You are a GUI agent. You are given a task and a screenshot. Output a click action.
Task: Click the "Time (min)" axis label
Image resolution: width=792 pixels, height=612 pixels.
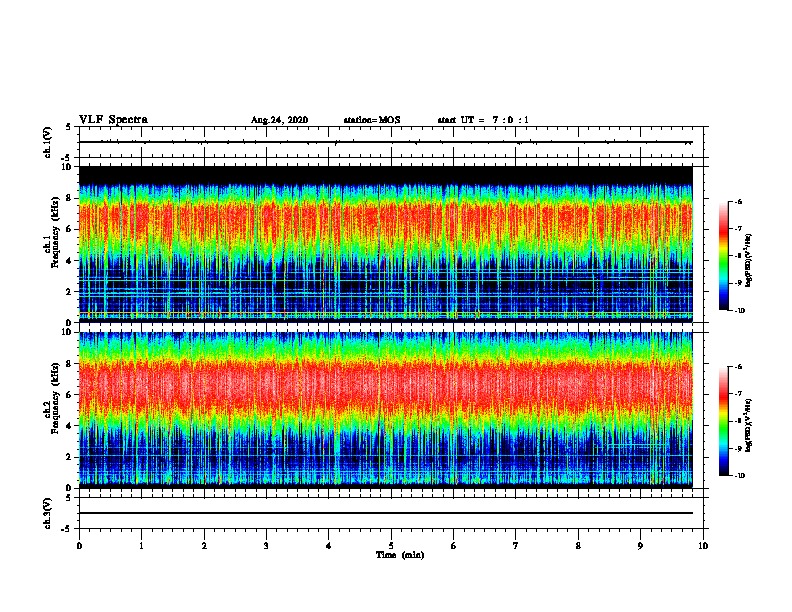[x=400, y=555]
